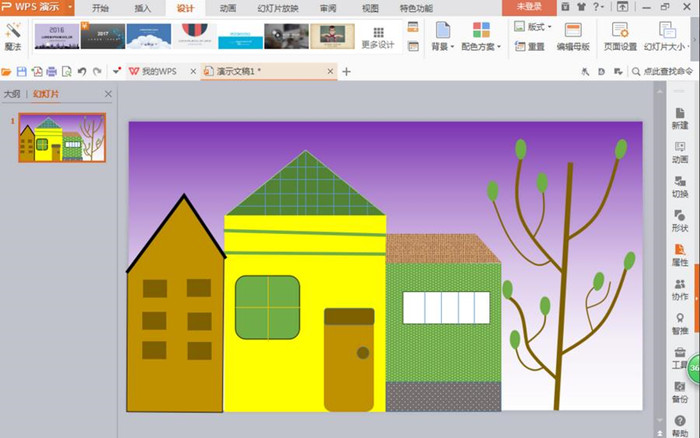Click the 新建 new document sidebar icon
Image resolution: width=700 pixels, height=438 pixels.
pyautogui.click(x=679, y=118)
